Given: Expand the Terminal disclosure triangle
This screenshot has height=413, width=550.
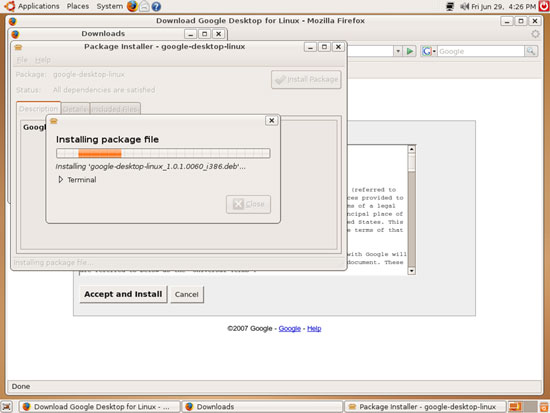Looking at the screenshot, I should 60,180.
